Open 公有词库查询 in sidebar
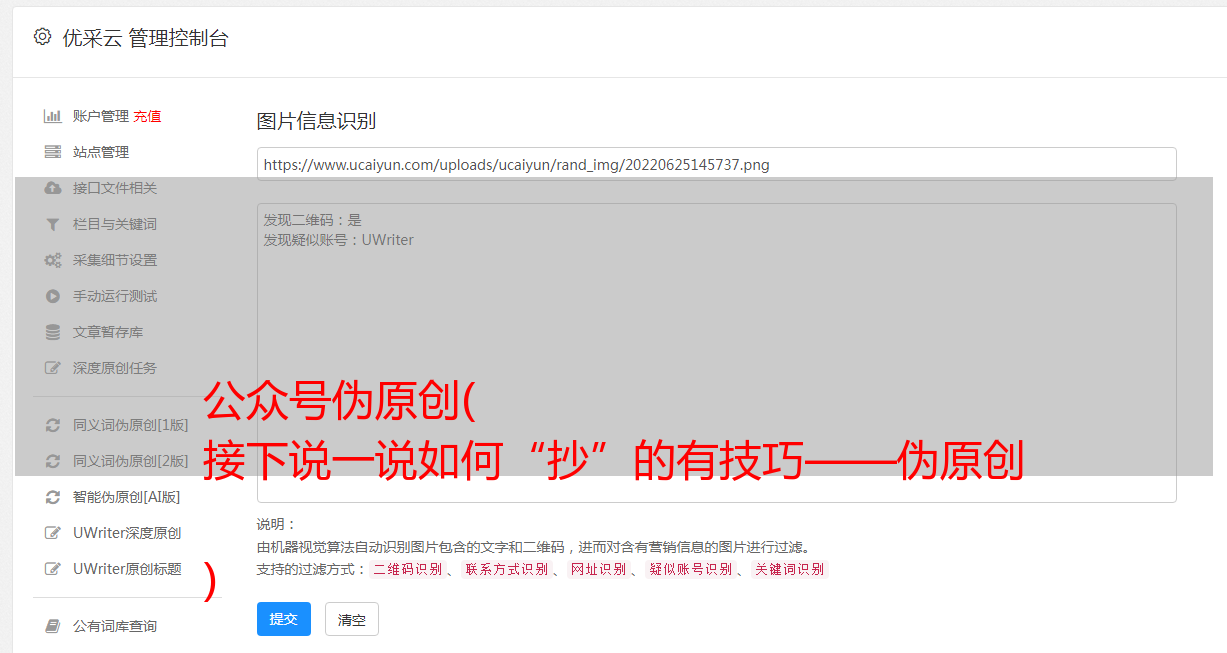The image size is (1227, 653). [x=115, y=626]
